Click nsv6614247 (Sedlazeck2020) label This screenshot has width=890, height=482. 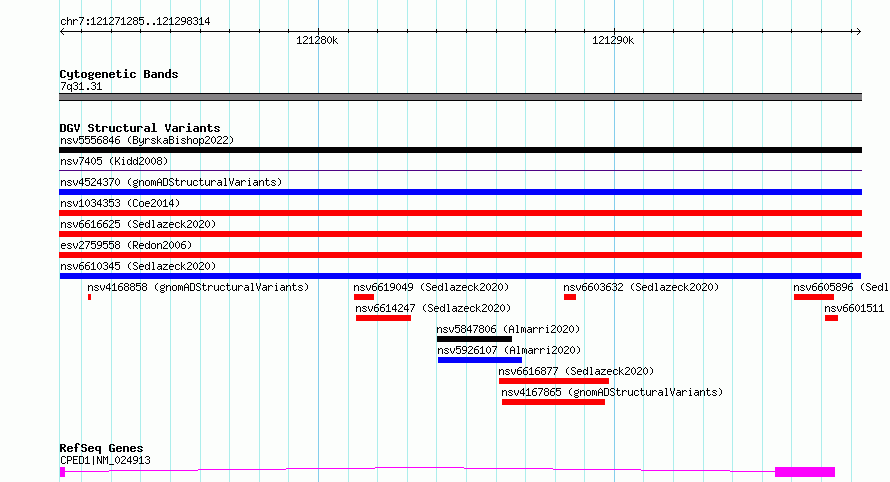433,308
